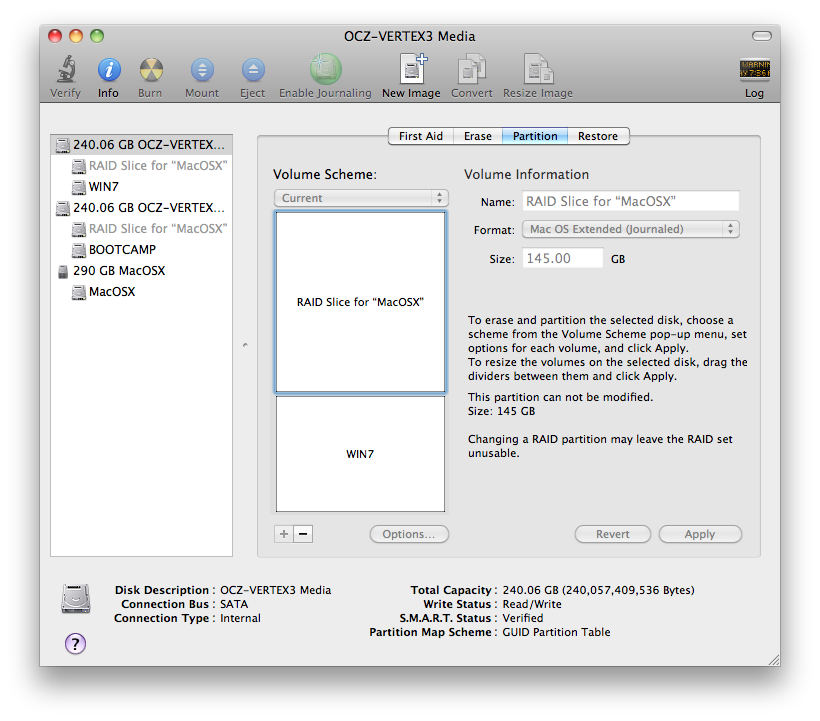The height and width of the screenshot is (721, 820).
Task: Switch to the Erase tab
Action: pyautogui.click(x=477, y=136)
